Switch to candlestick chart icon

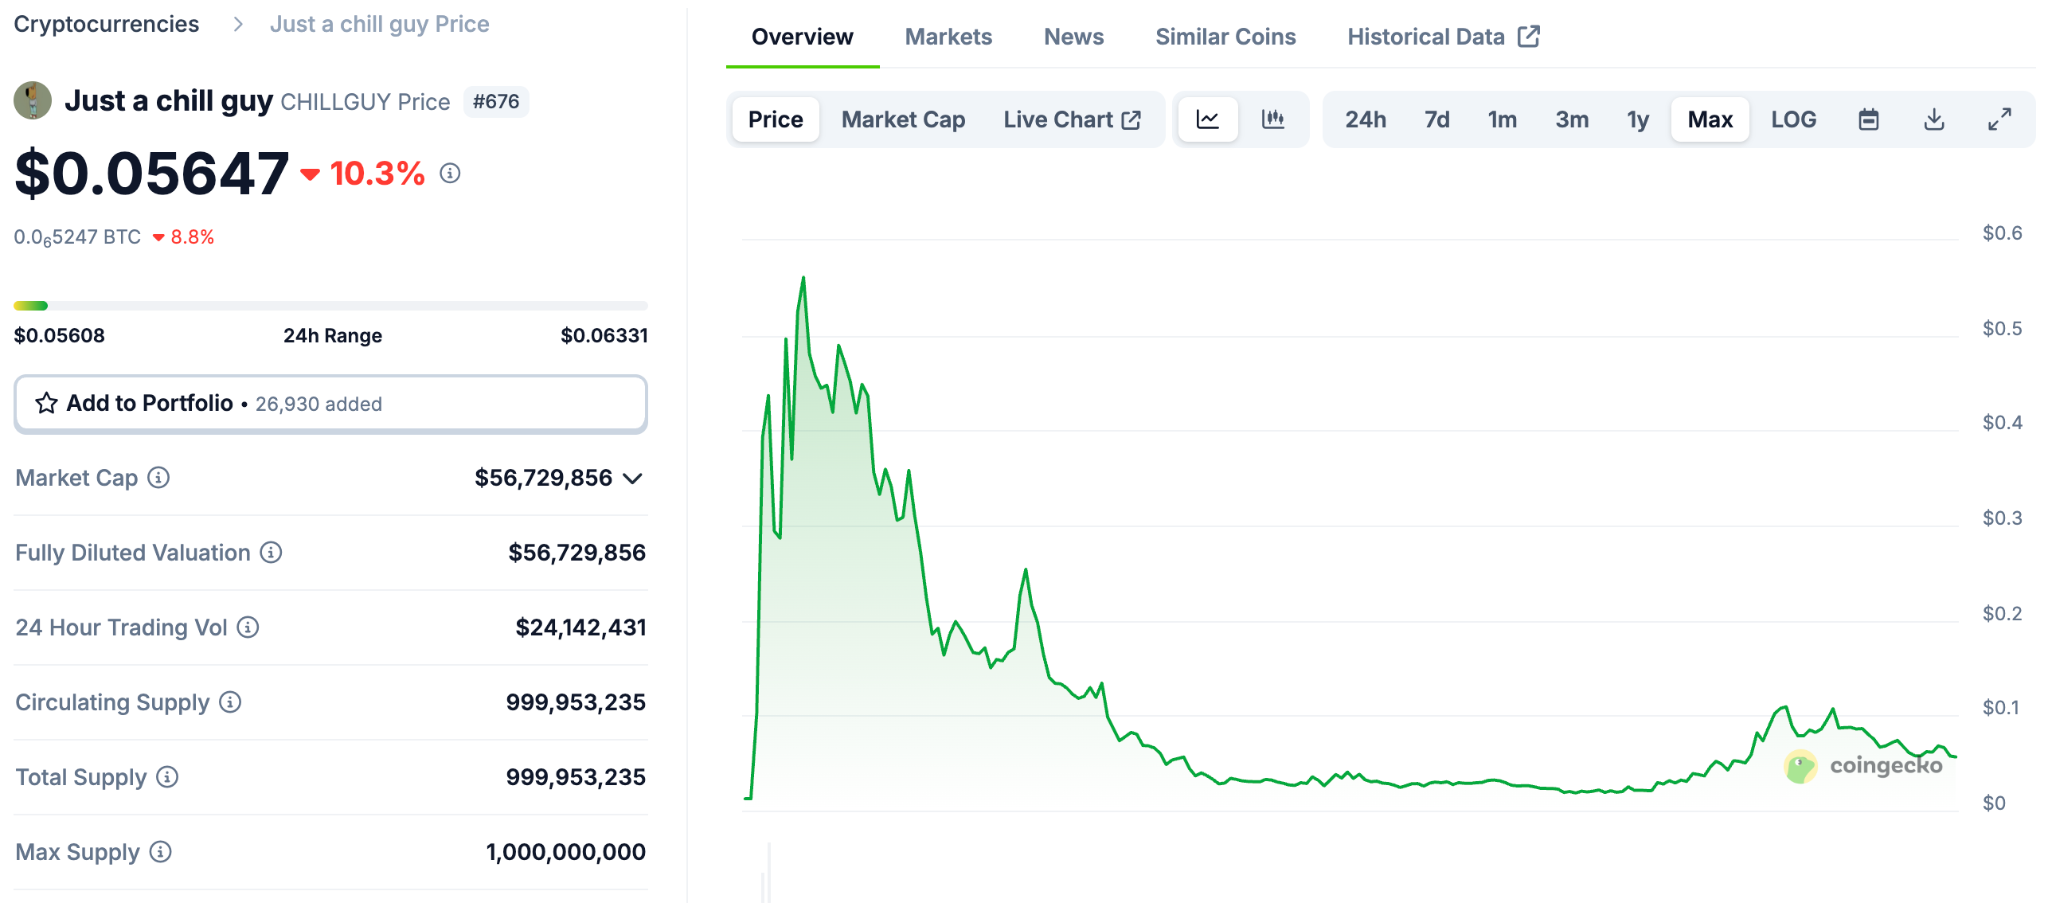pos(1273,120)
